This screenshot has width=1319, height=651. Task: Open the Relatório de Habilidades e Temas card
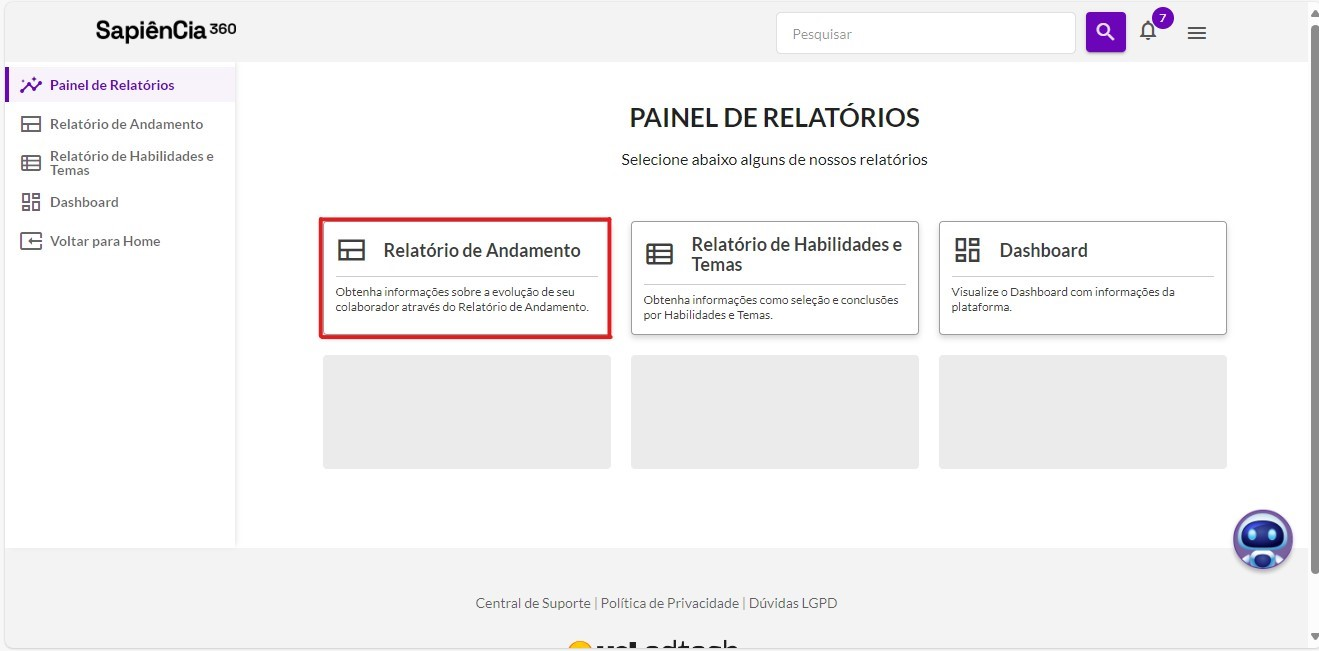(x=775, y=278)
